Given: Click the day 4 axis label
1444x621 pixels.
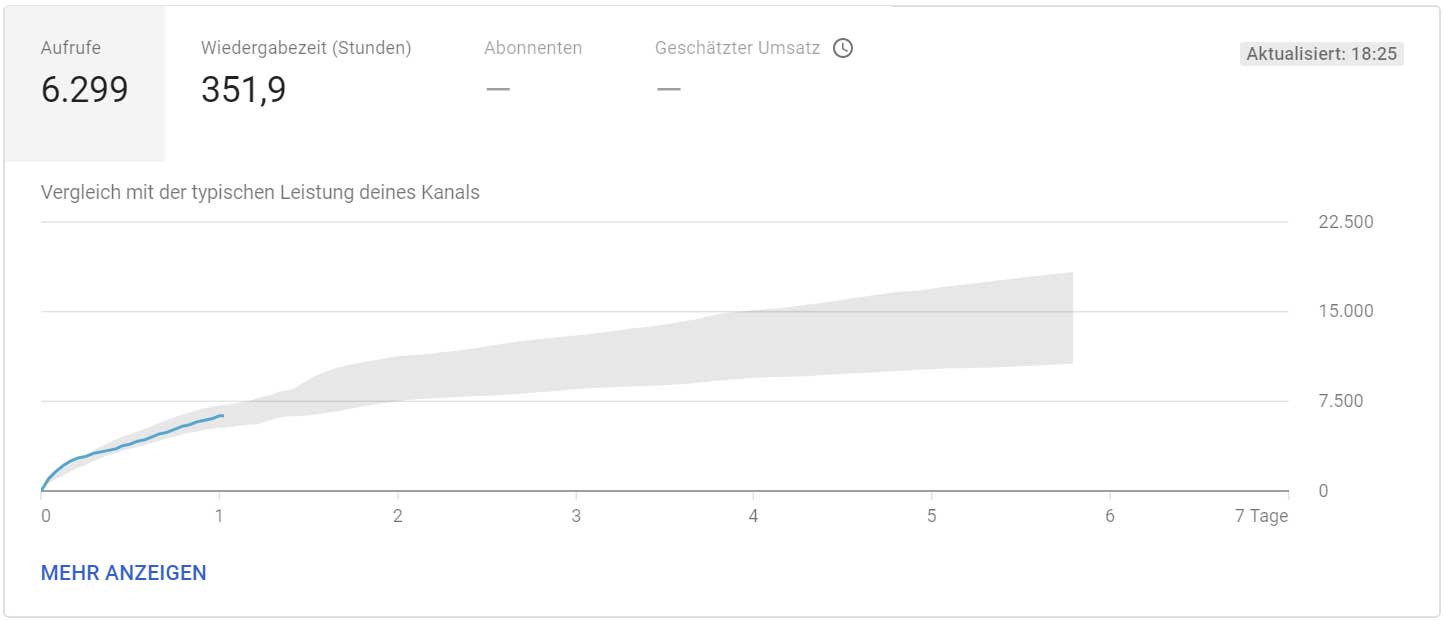Looking at the screenshot, I should tap(753, 516).
